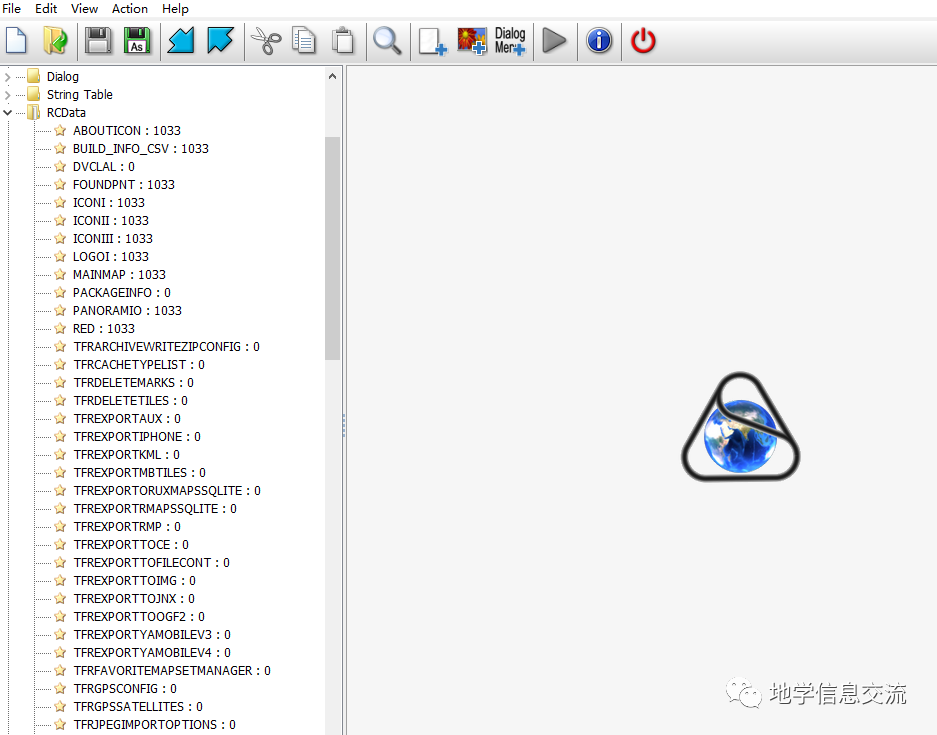The height and width of the screenshot is (735, 937).
Task: Select ICONII : 1033 resource
Action: coord(111,220)
